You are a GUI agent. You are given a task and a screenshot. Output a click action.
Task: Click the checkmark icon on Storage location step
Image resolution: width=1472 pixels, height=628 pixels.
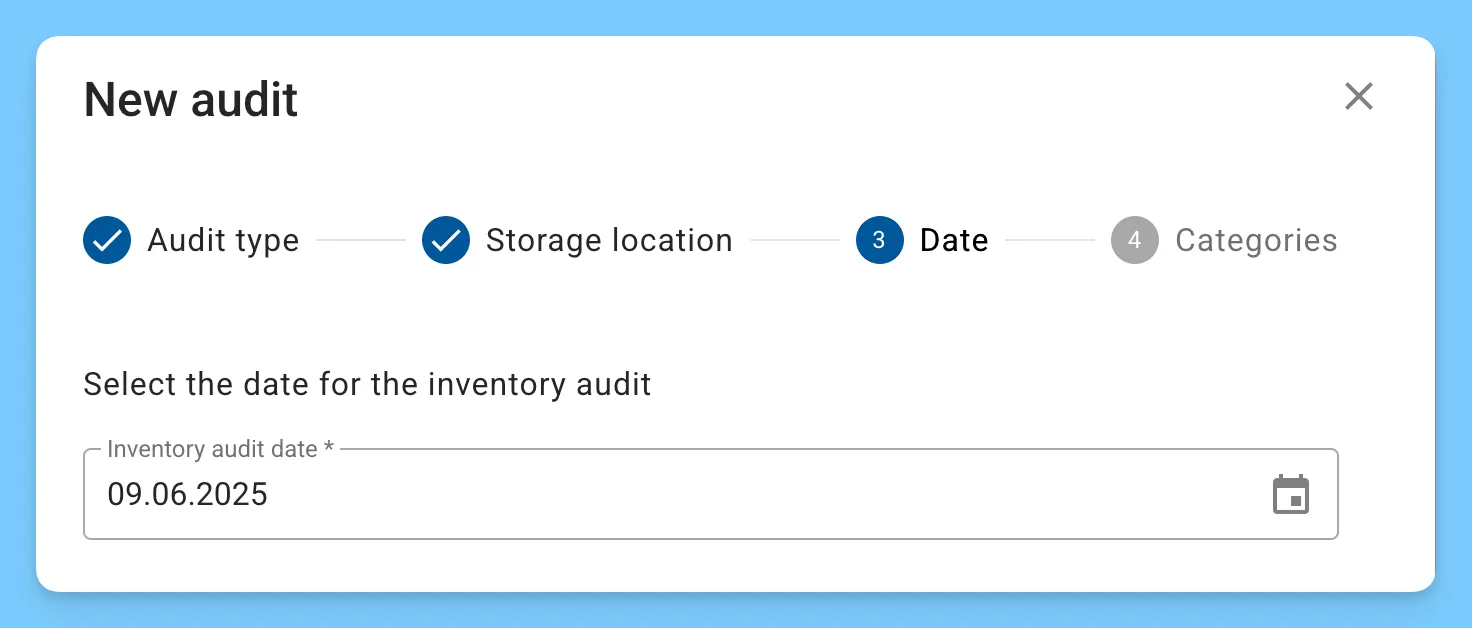(x=446, y=240)
